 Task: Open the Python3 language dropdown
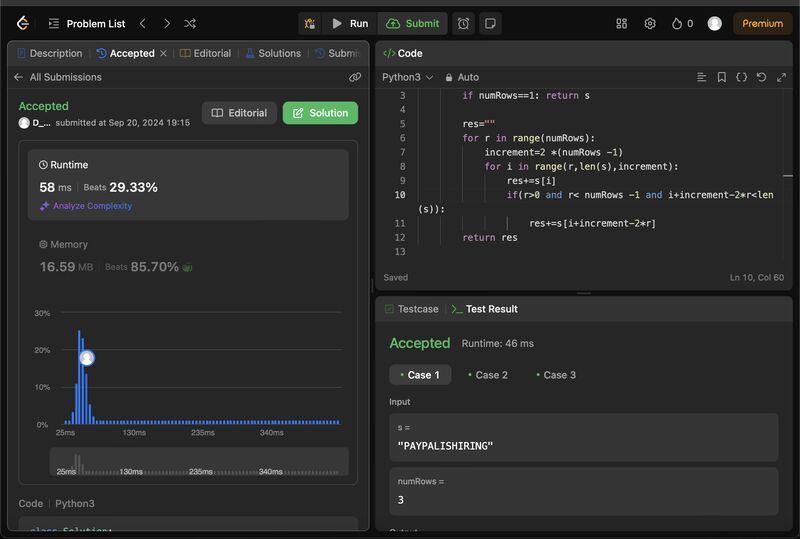pyautogui.click(x=407, y=77)
